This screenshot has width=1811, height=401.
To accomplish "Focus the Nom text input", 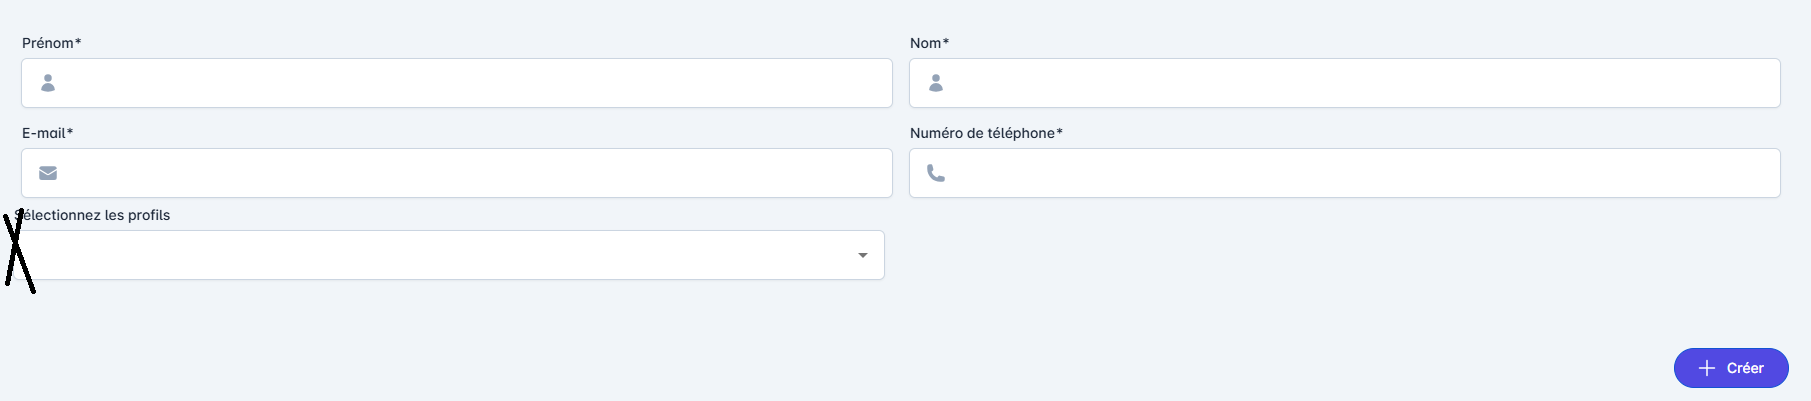I will click(x=1360, y=83).
